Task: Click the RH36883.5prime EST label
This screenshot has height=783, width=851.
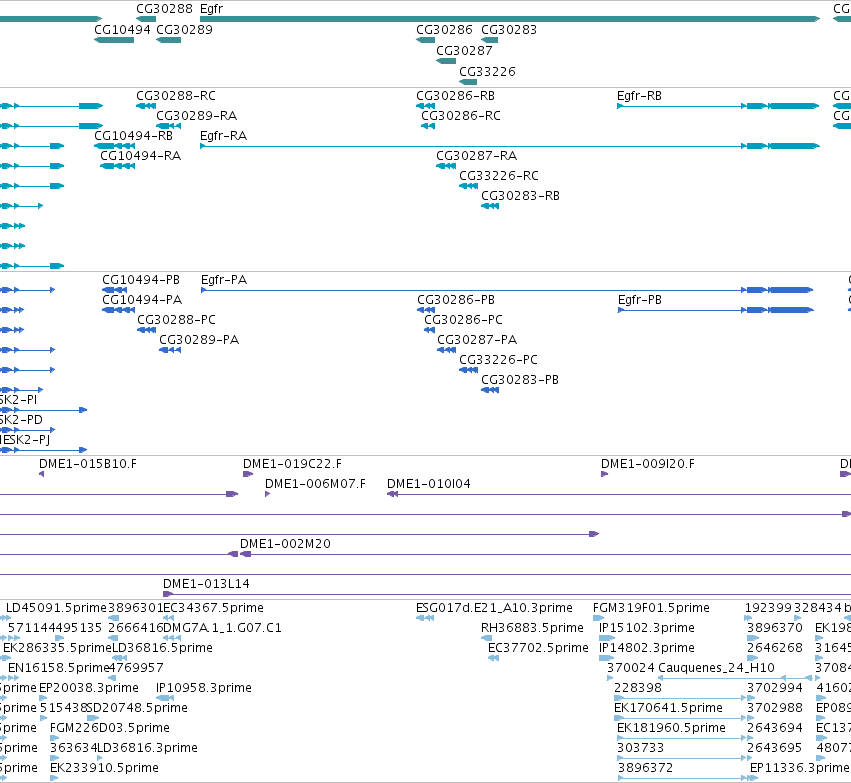Action: [532, 628]
